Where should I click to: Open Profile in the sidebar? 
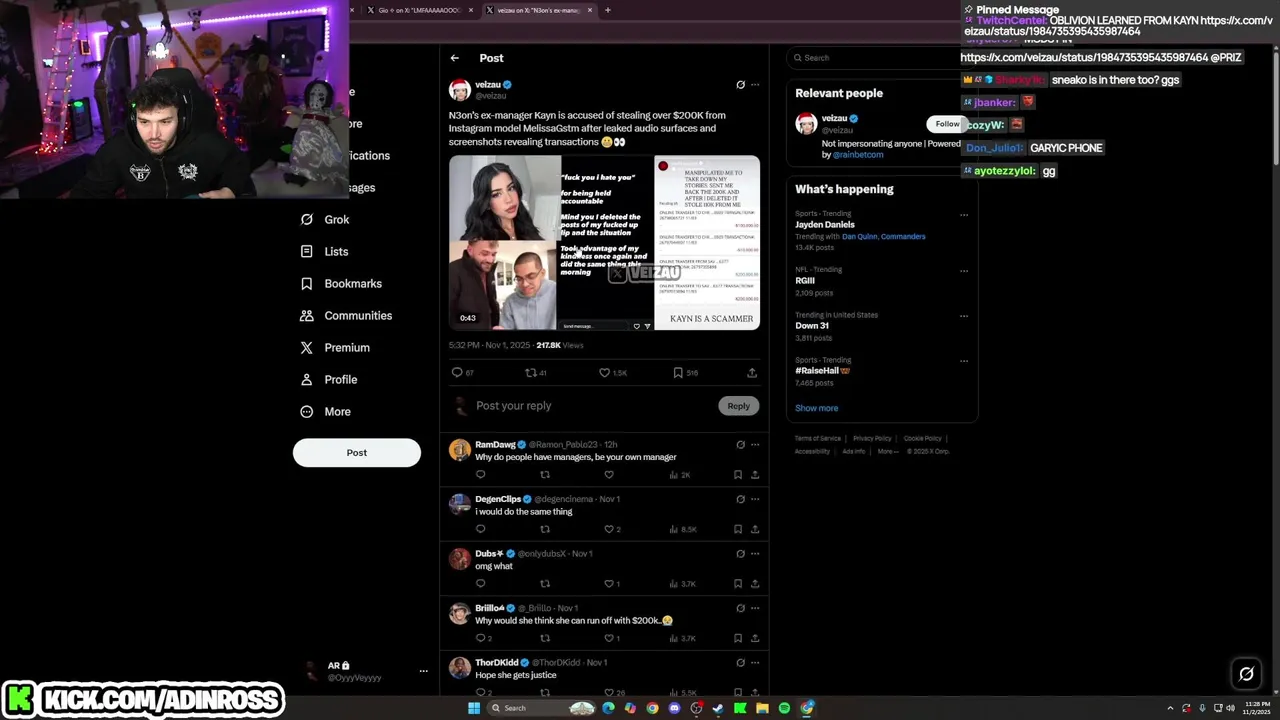pyautogui.click(x=329, y=380)
